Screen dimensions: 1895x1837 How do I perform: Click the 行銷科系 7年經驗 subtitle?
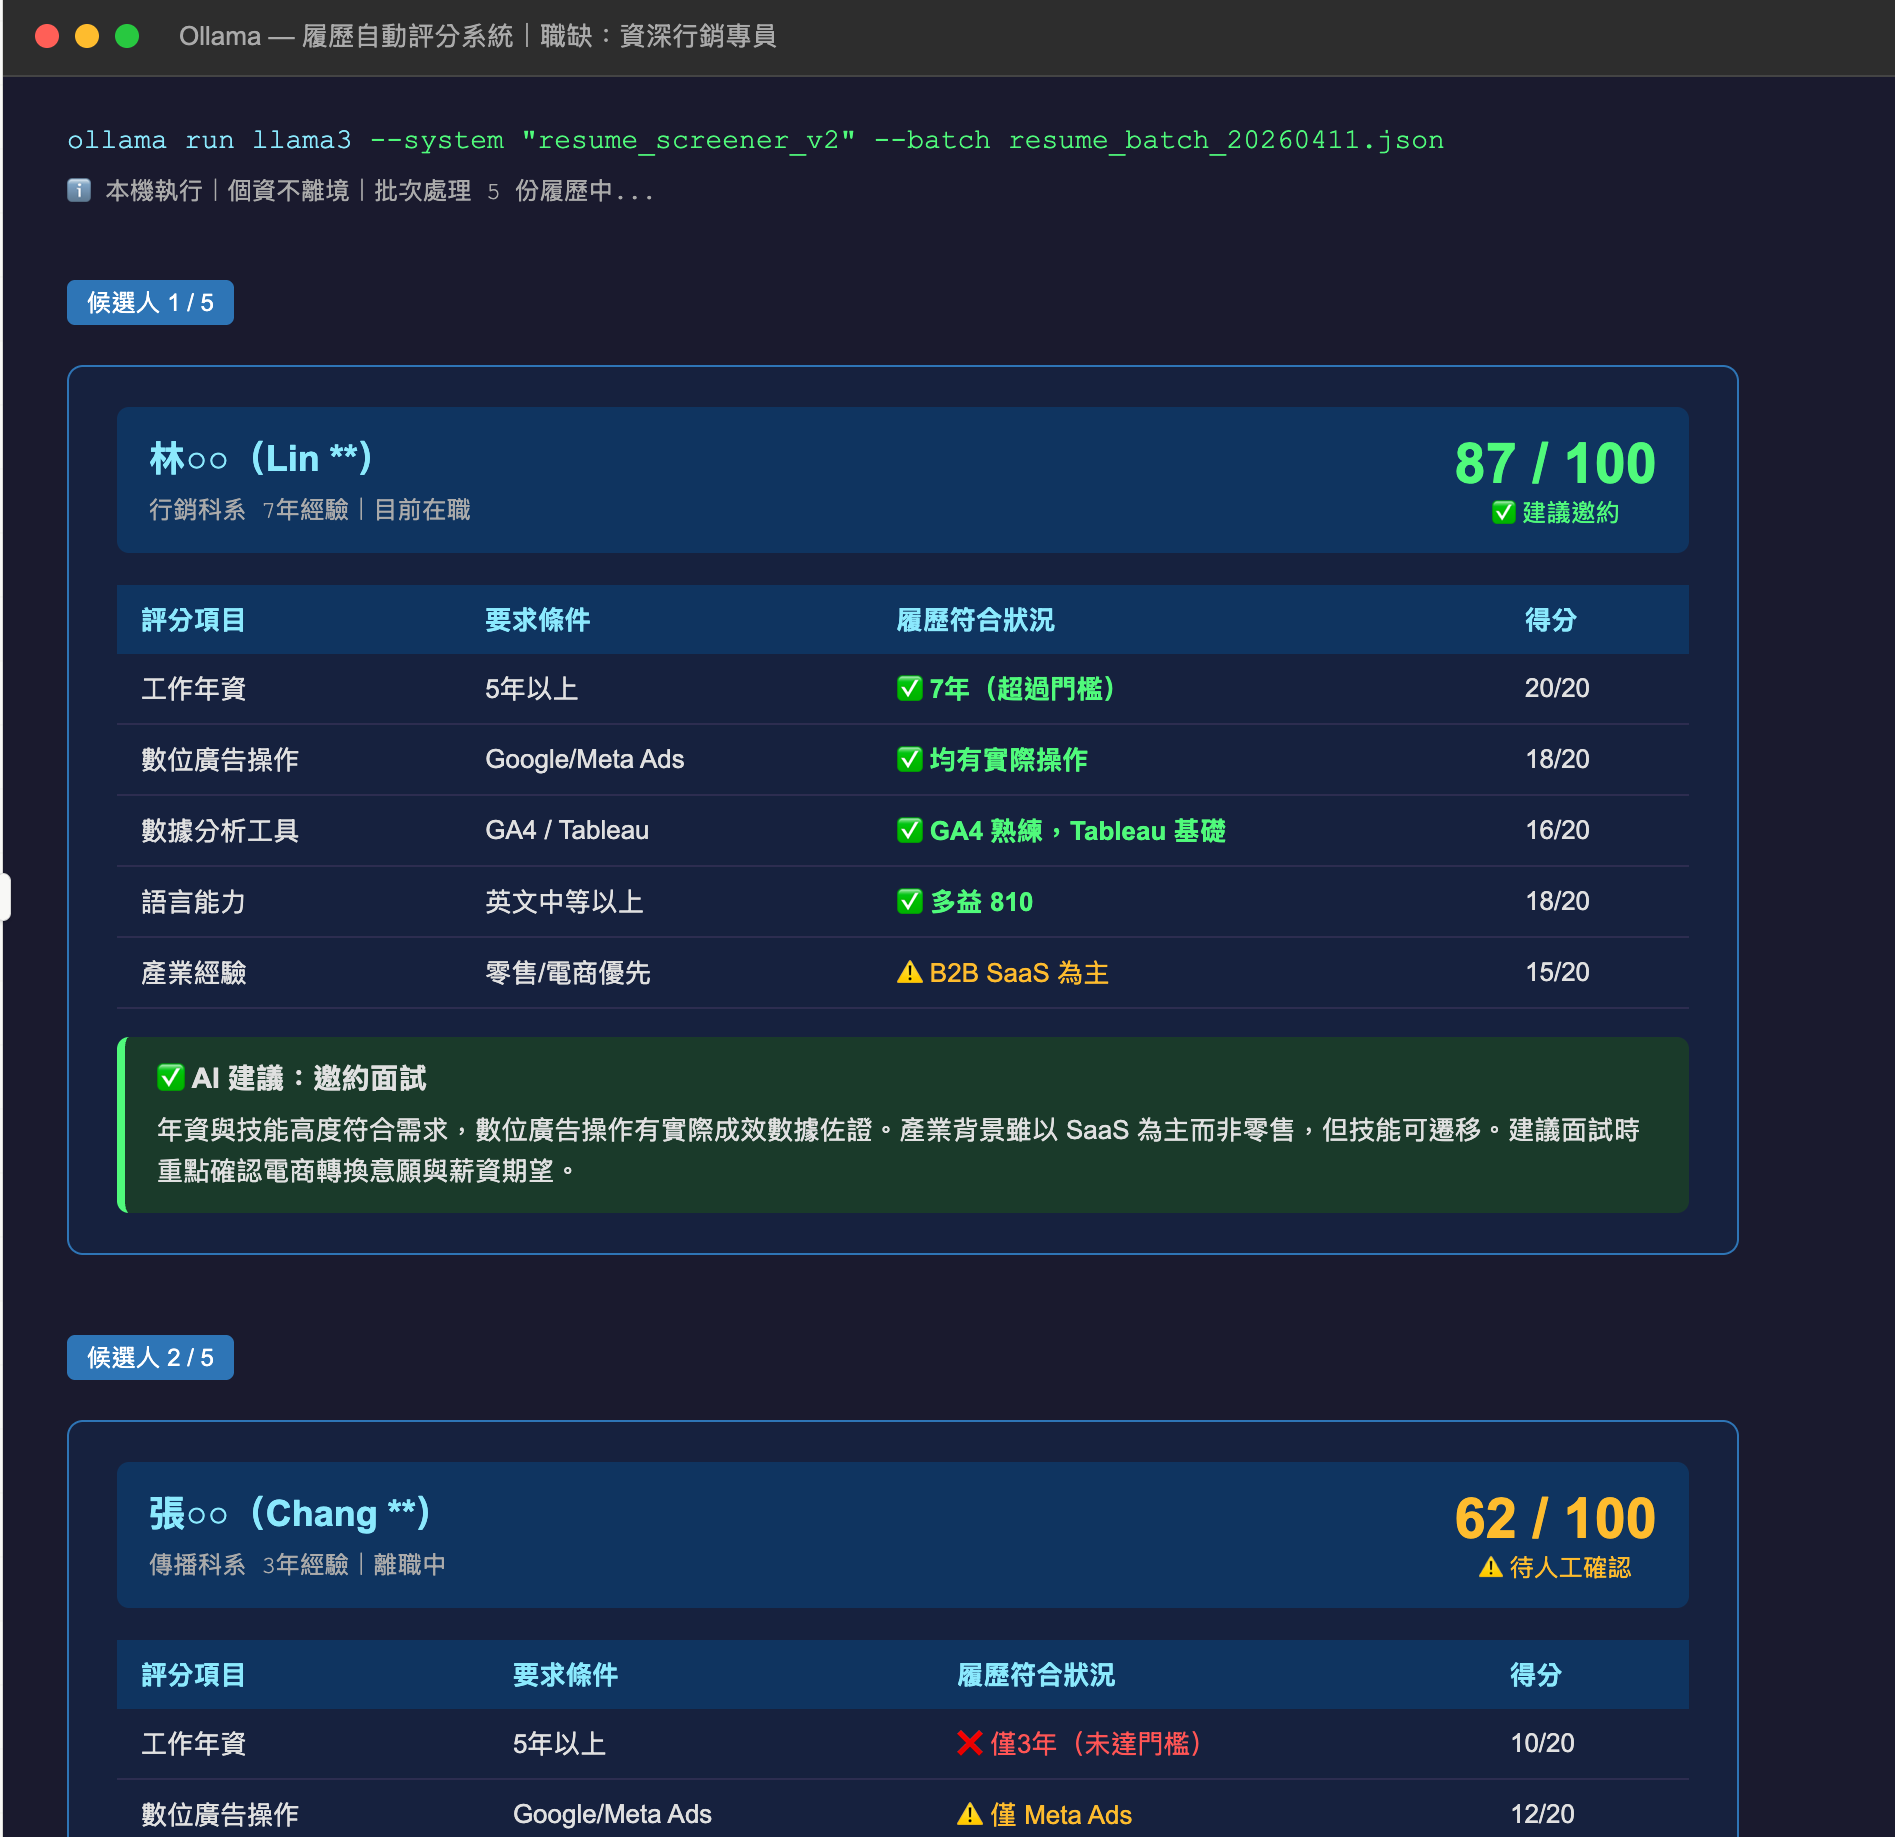309,510
